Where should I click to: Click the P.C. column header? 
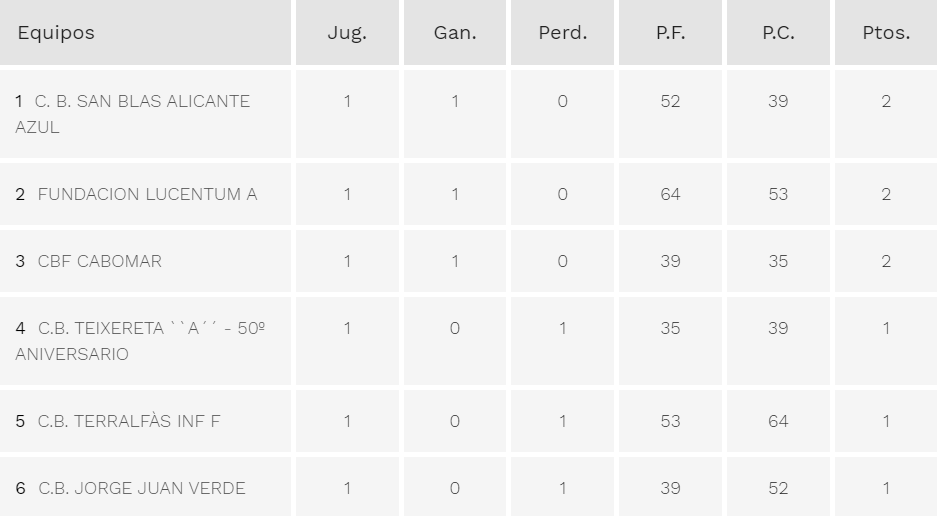click(778, 32)
